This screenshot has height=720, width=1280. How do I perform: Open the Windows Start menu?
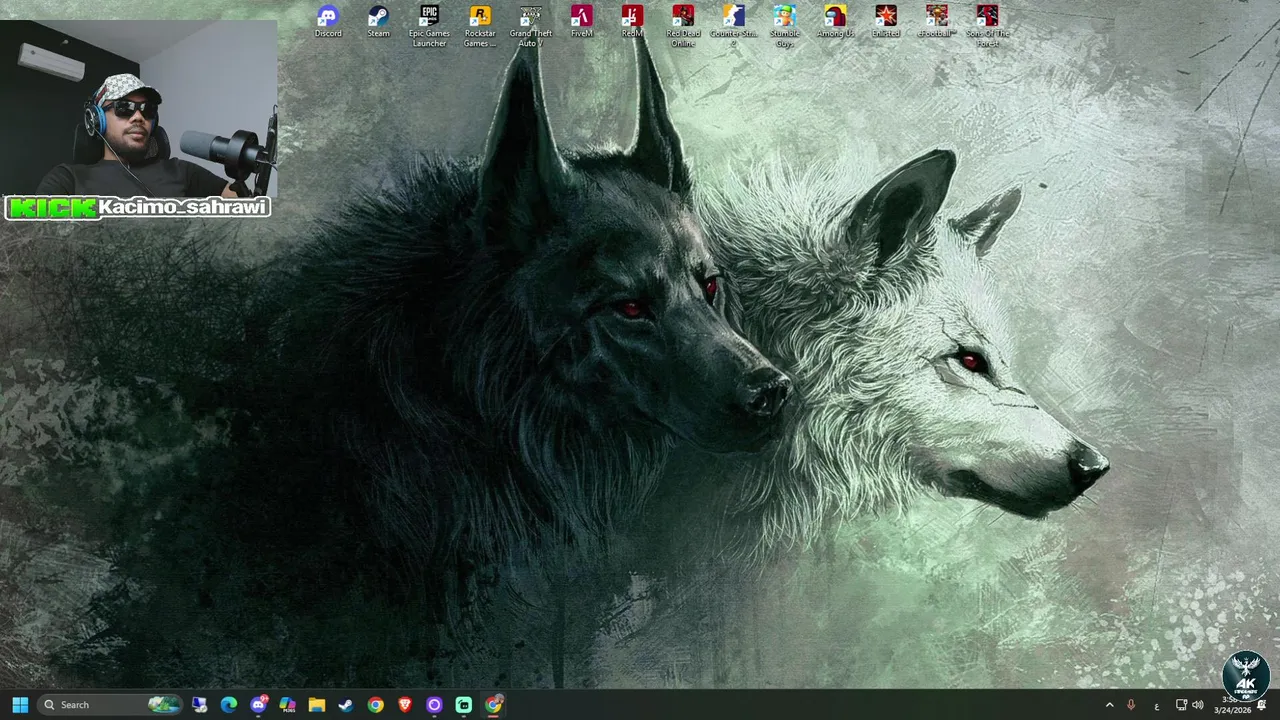[x=20, y=705]
